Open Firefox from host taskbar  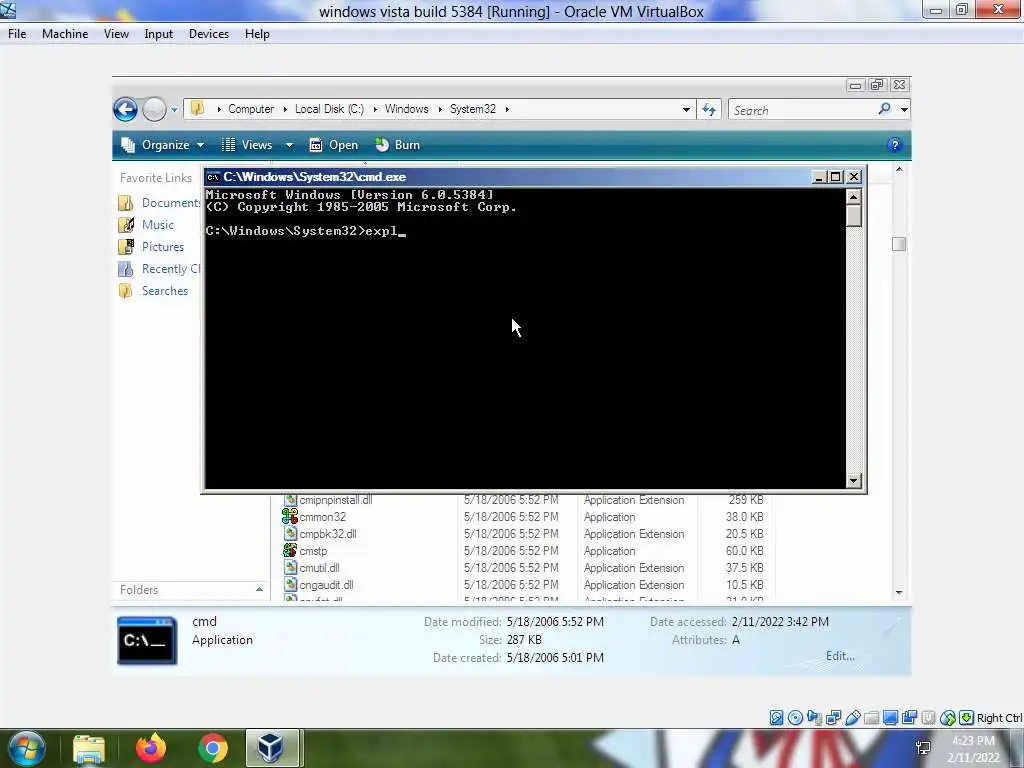pyautogui.click(x=150, y=748)
